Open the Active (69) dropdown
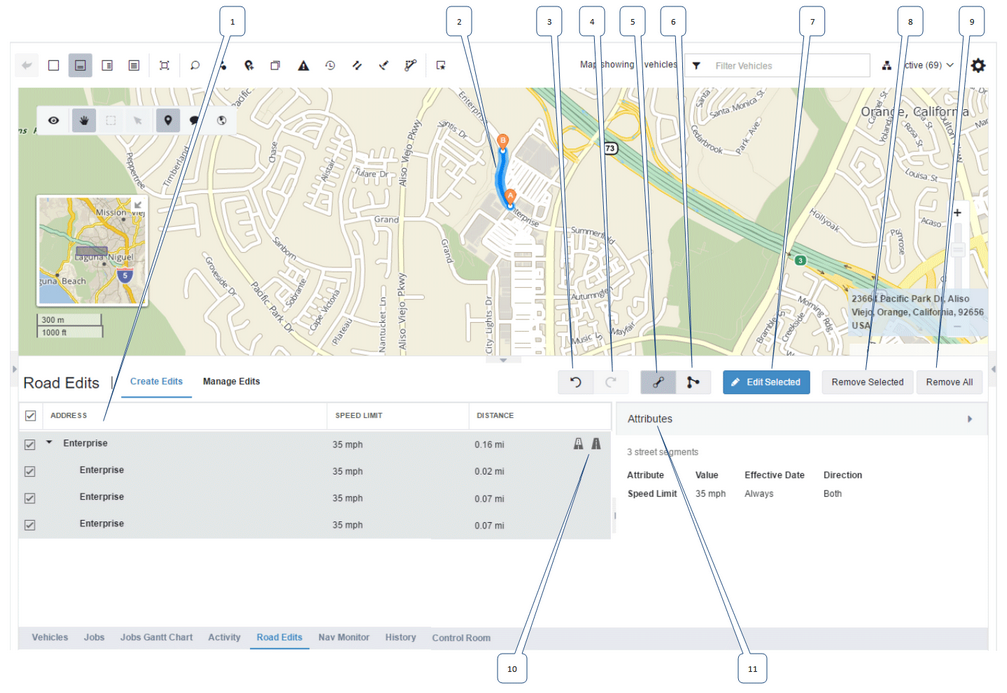 928,65
